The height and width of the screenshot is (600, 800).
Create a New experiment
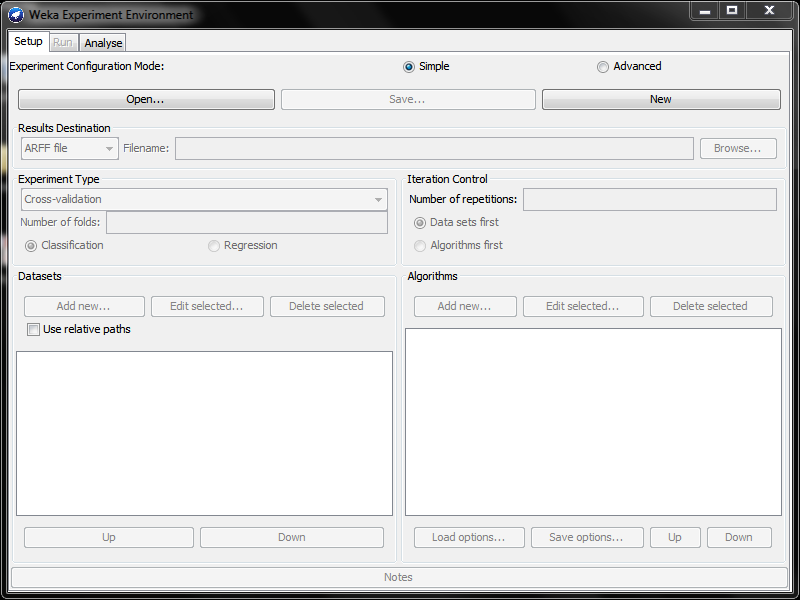pyautogui.click(x=661, y=99)
